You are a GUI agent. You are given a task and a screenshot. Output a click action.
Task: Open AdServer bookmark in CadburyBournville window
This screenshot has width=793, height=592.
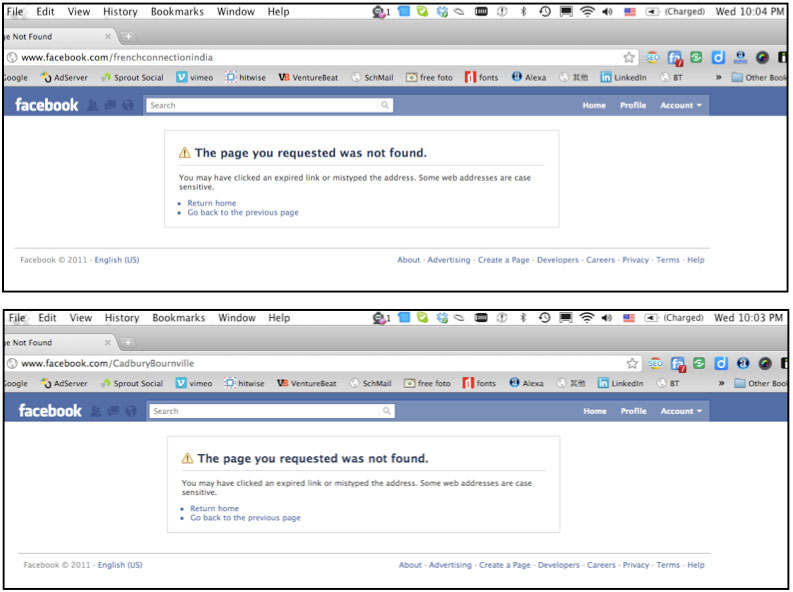pos(64,383)
